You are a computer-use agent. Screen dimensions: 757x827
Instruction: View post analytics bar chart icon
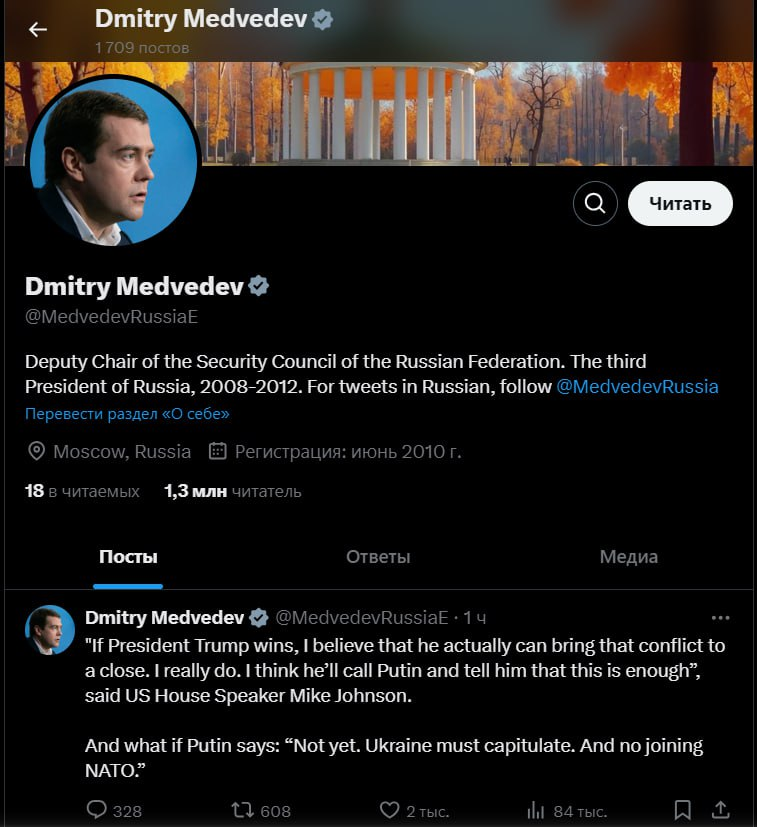pos(535,809)
